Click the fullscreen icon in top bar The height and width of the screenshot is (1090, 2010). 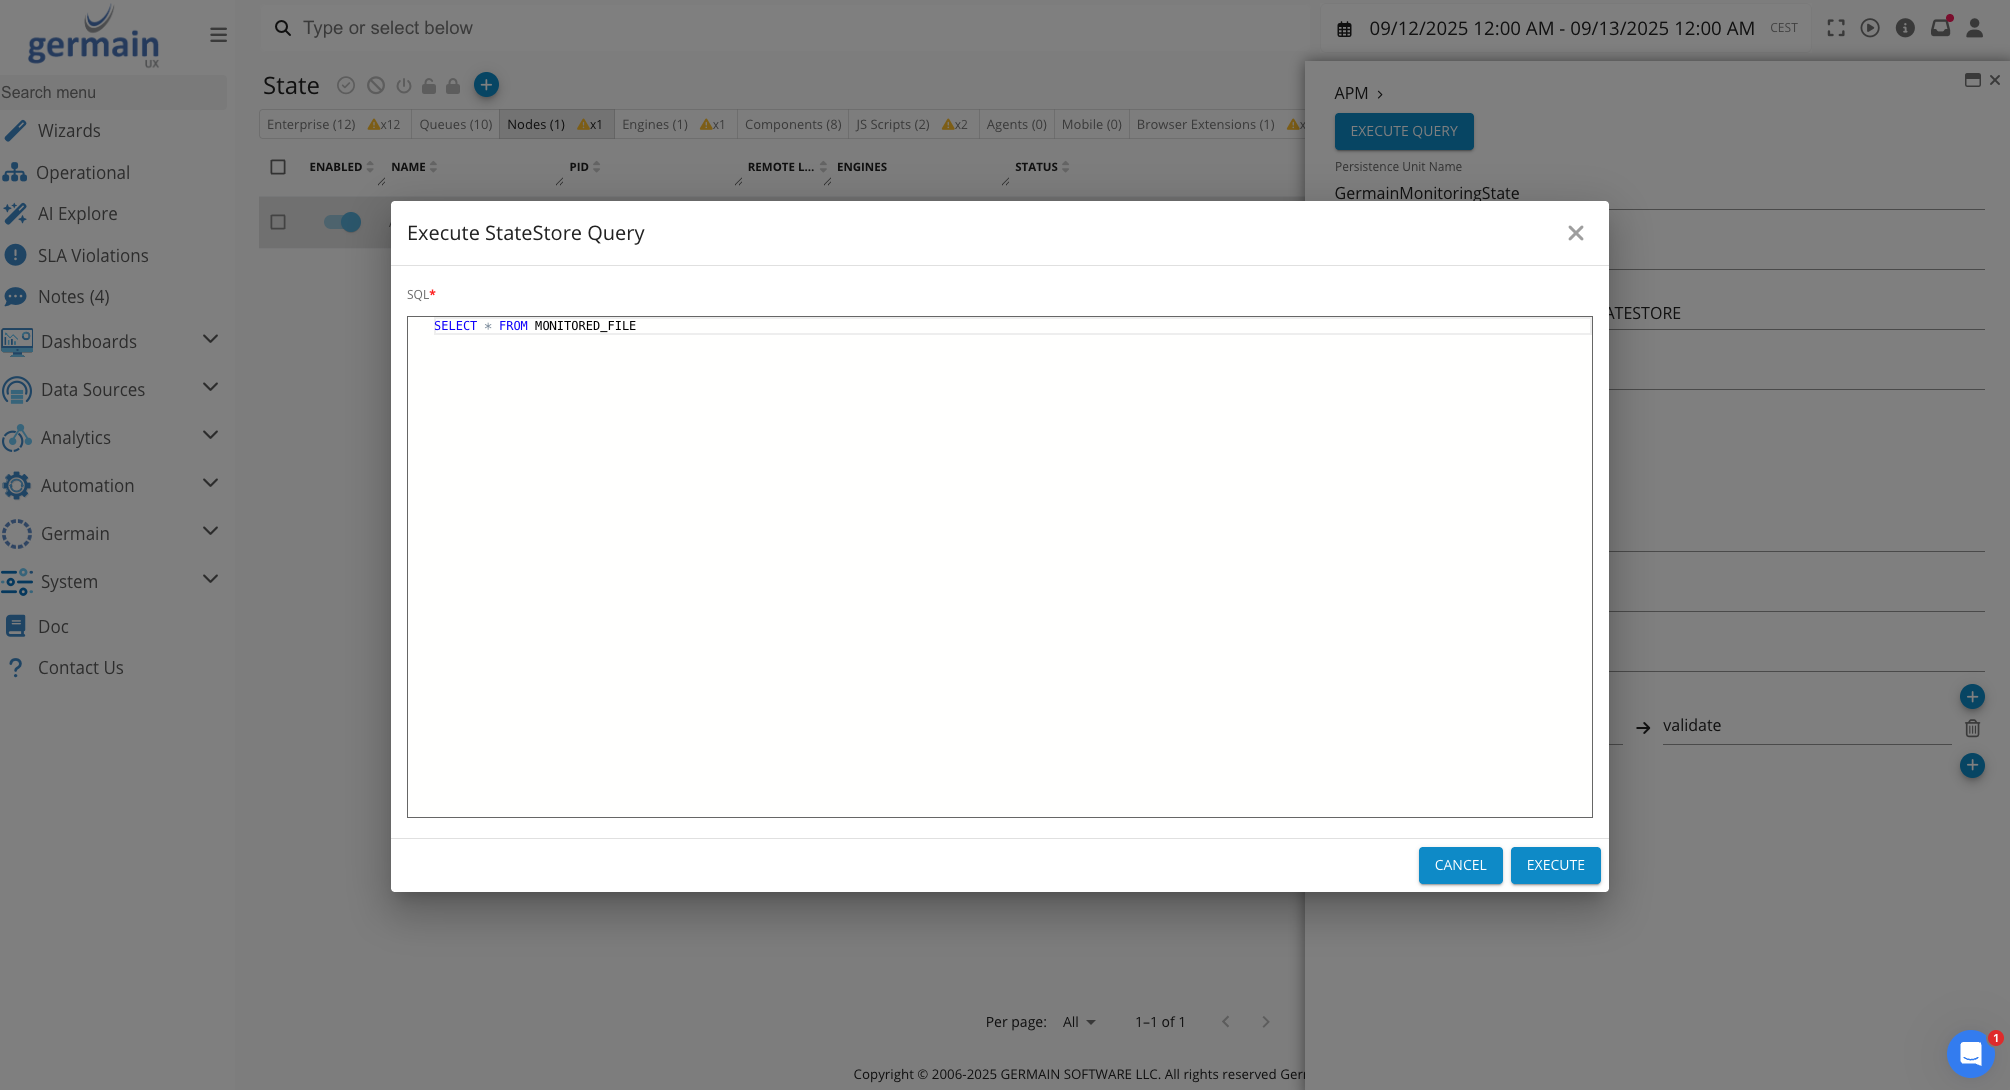pyautogui.click(x=1836, y=28)
